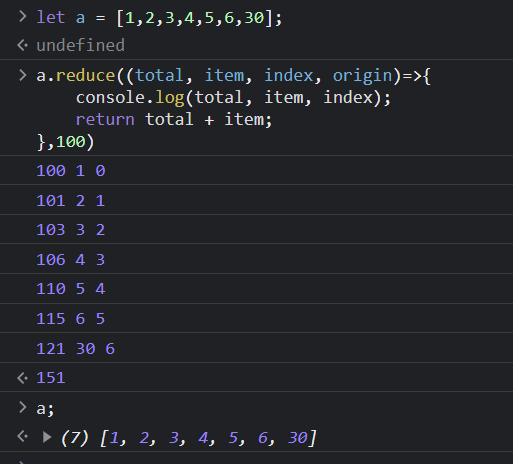
Task: Click the 'let a = [1,2,3,4,5,6,30];' input line
Action: (159, 17)
